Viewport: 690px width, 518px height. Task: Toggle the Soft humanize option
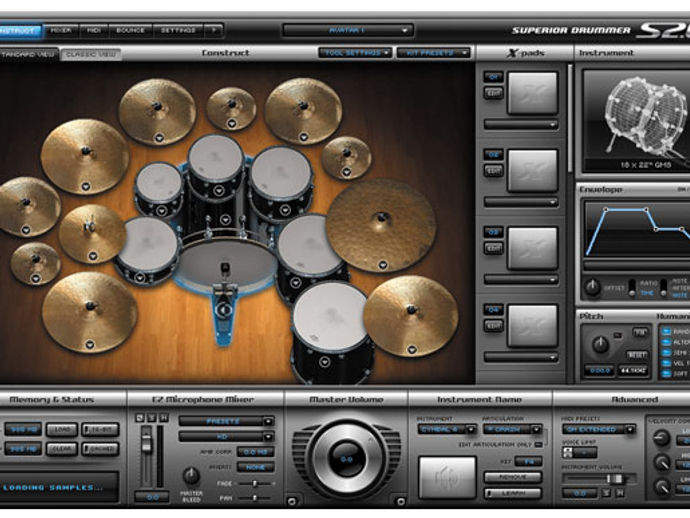(x=666, y=374)
